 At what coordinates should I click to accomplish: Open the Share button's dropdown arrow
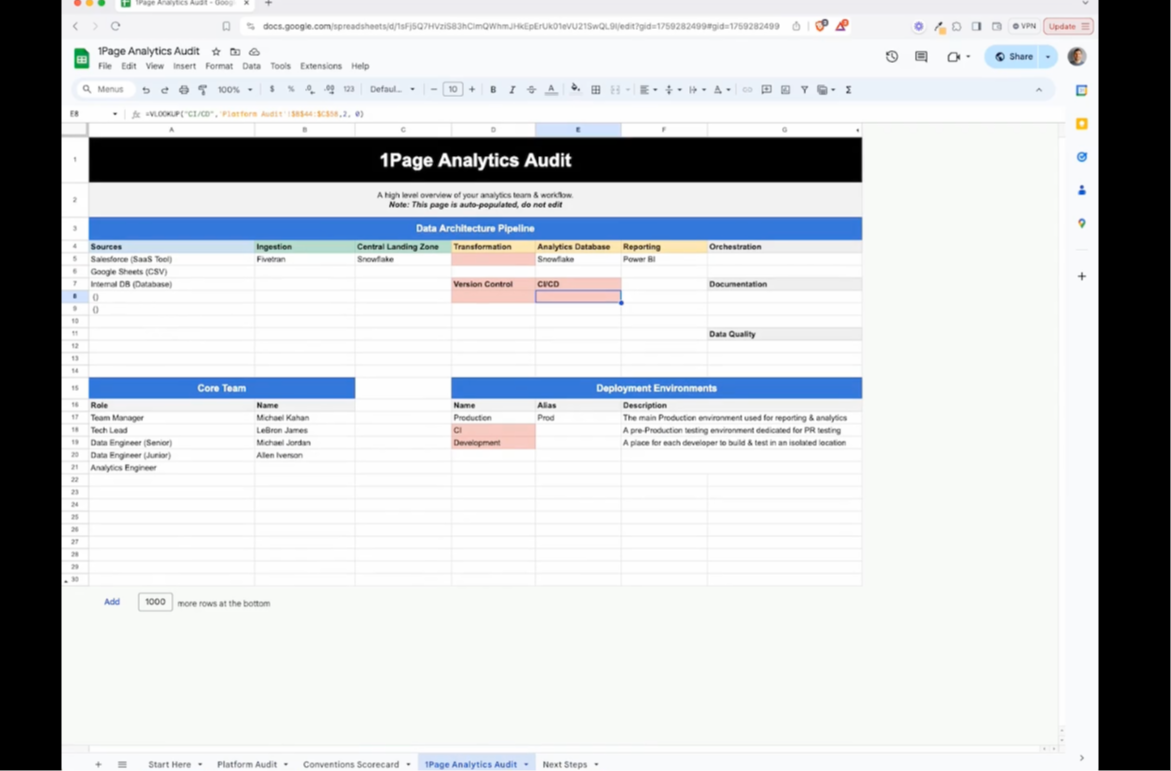click(1047, 57)
